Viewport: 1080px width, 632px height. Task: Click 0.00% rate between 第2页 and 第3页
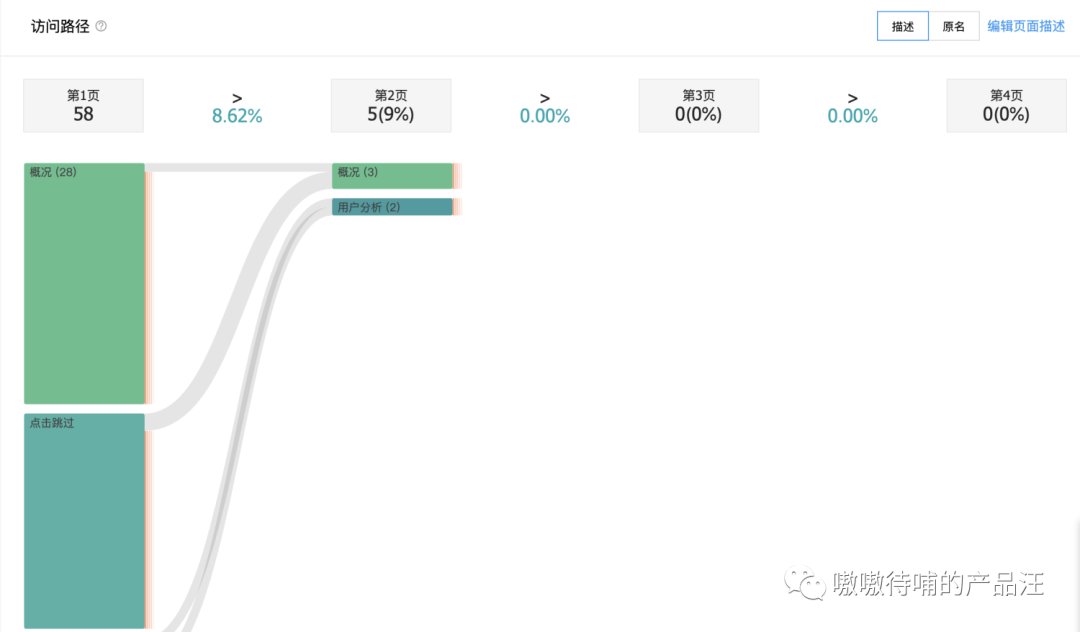pyautogui.click(x=545, y=108)
